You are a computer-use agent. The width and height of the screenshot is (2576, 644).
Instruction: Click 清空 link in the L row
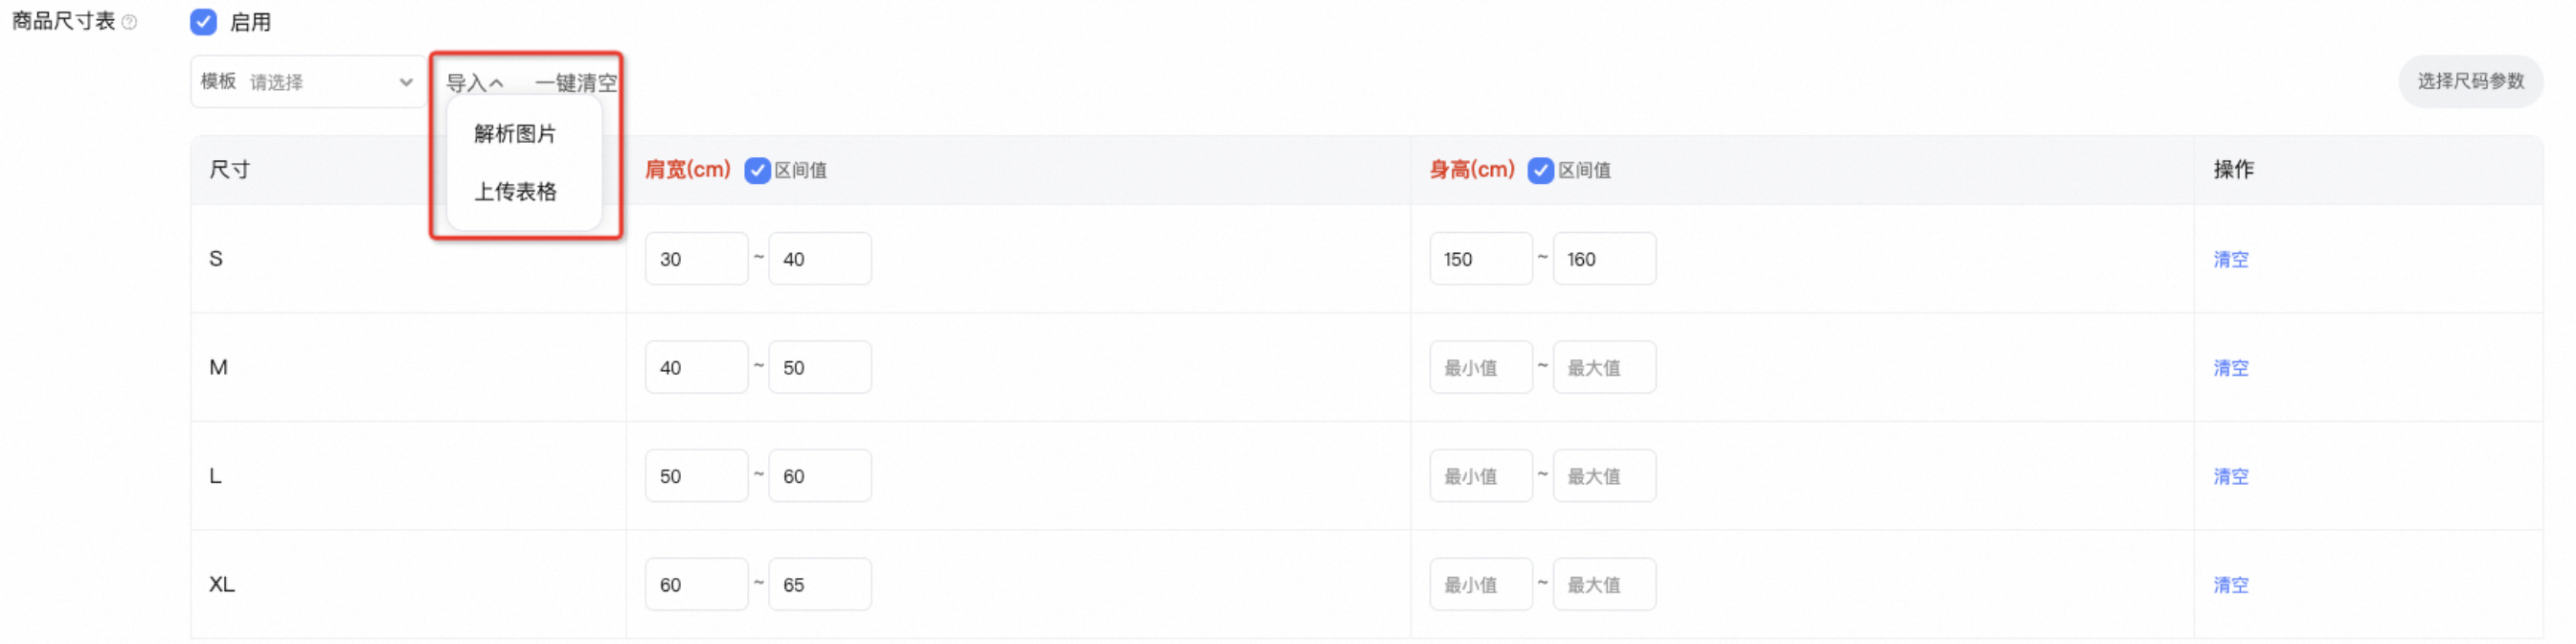pyautogui.click(x=2230, y=477)
